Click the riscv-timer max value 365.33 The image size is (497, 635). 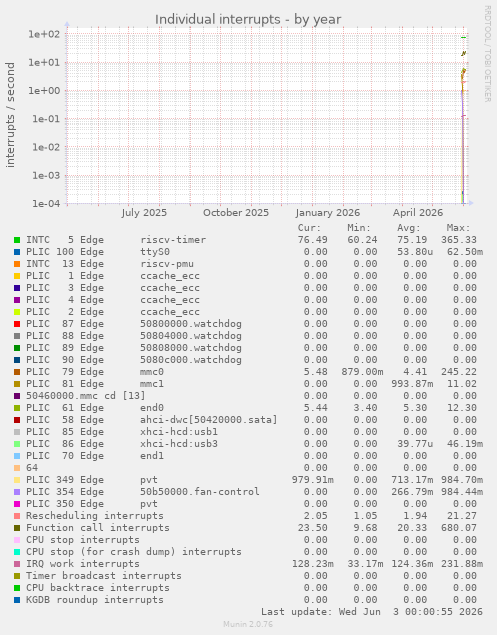[459, 240]
